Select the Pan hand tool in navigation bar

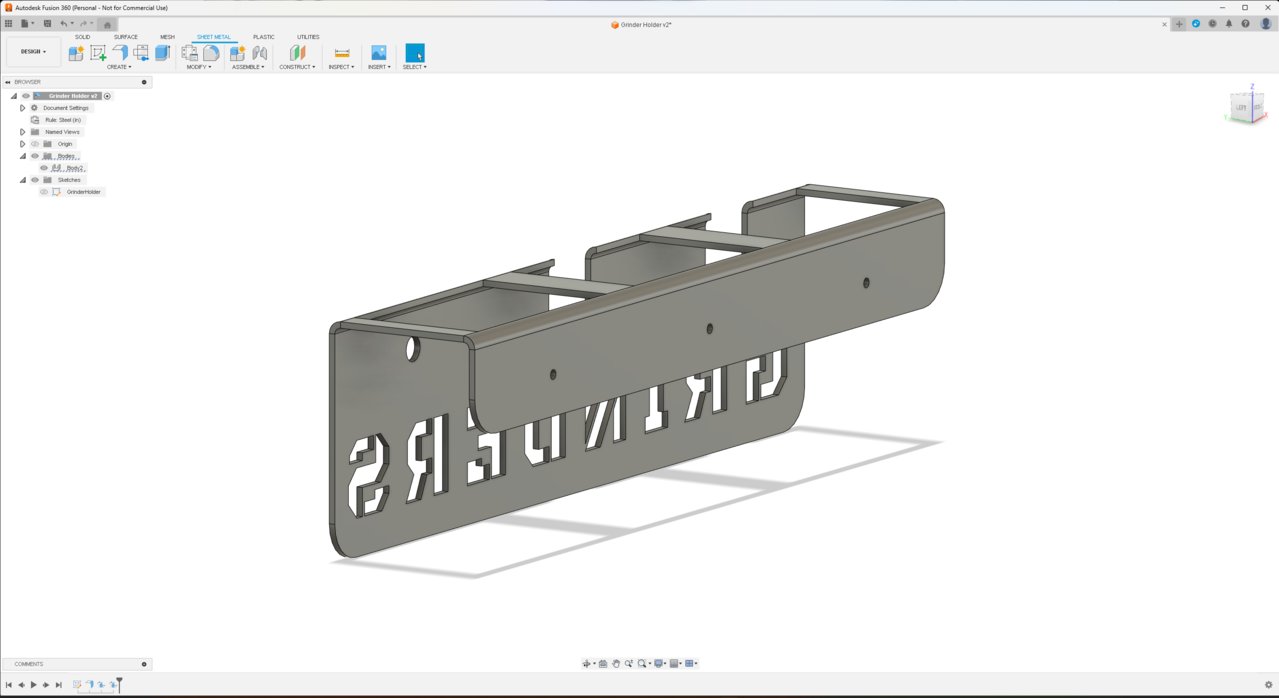coord(616,664)
